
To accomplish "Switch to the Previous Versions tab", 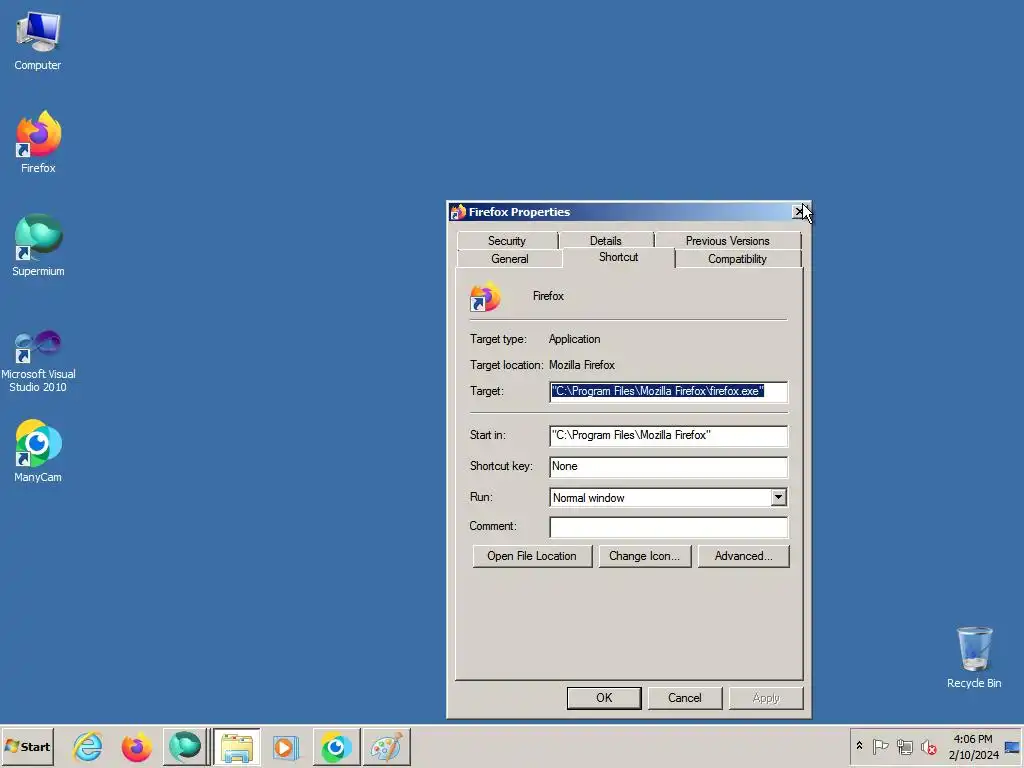I will [x=728, y=240].
